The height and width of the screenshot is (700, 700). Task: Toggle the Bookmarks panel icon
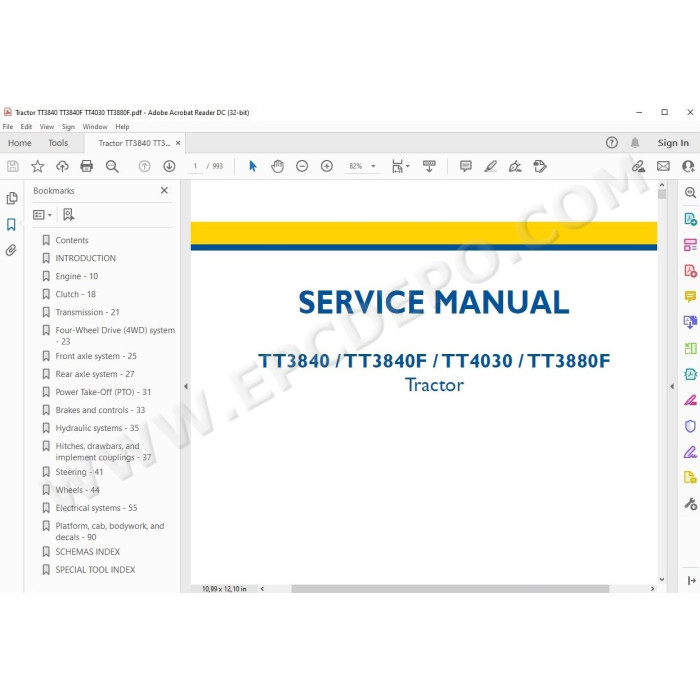pos(12,224)
